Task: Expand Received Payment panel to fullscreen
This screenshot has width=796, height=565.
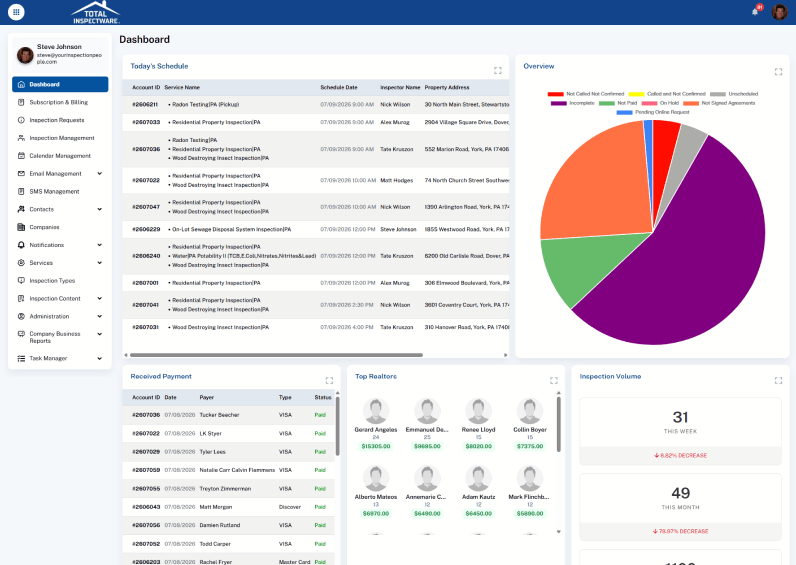Action: tap(329, 380)
